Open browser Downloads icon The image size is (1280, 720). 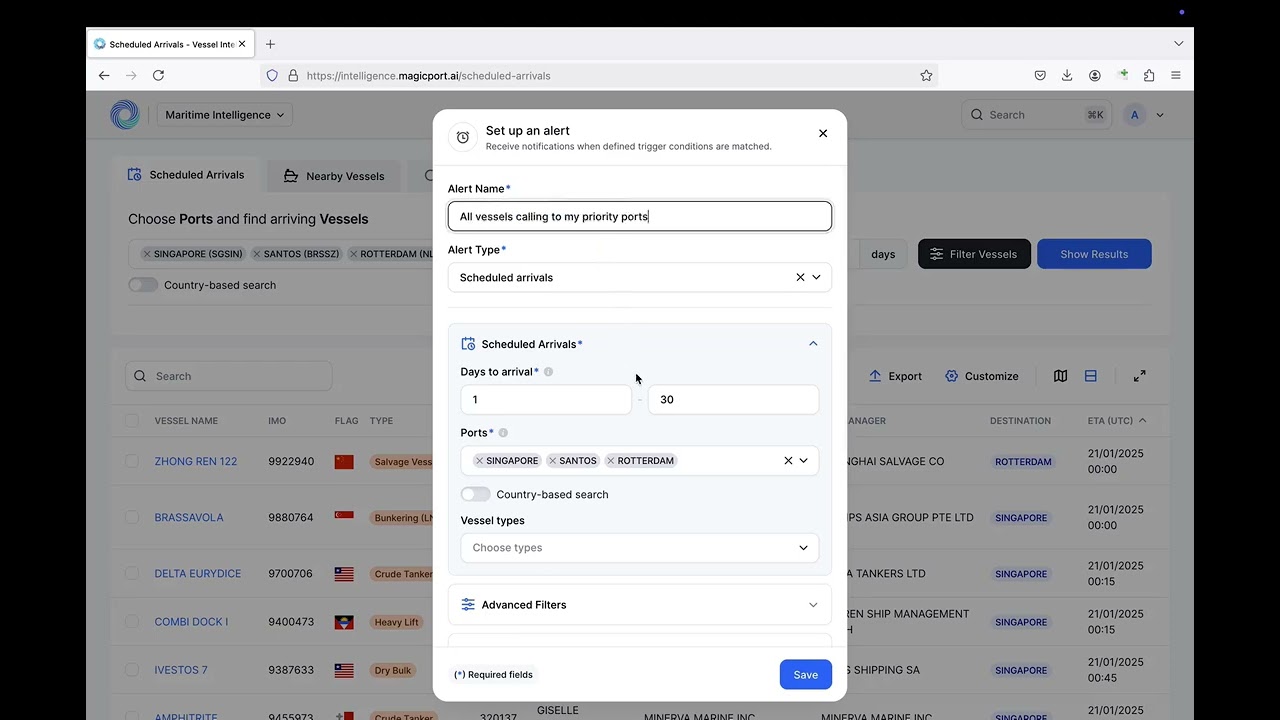pyautogui.click(x=1067, y=75)
